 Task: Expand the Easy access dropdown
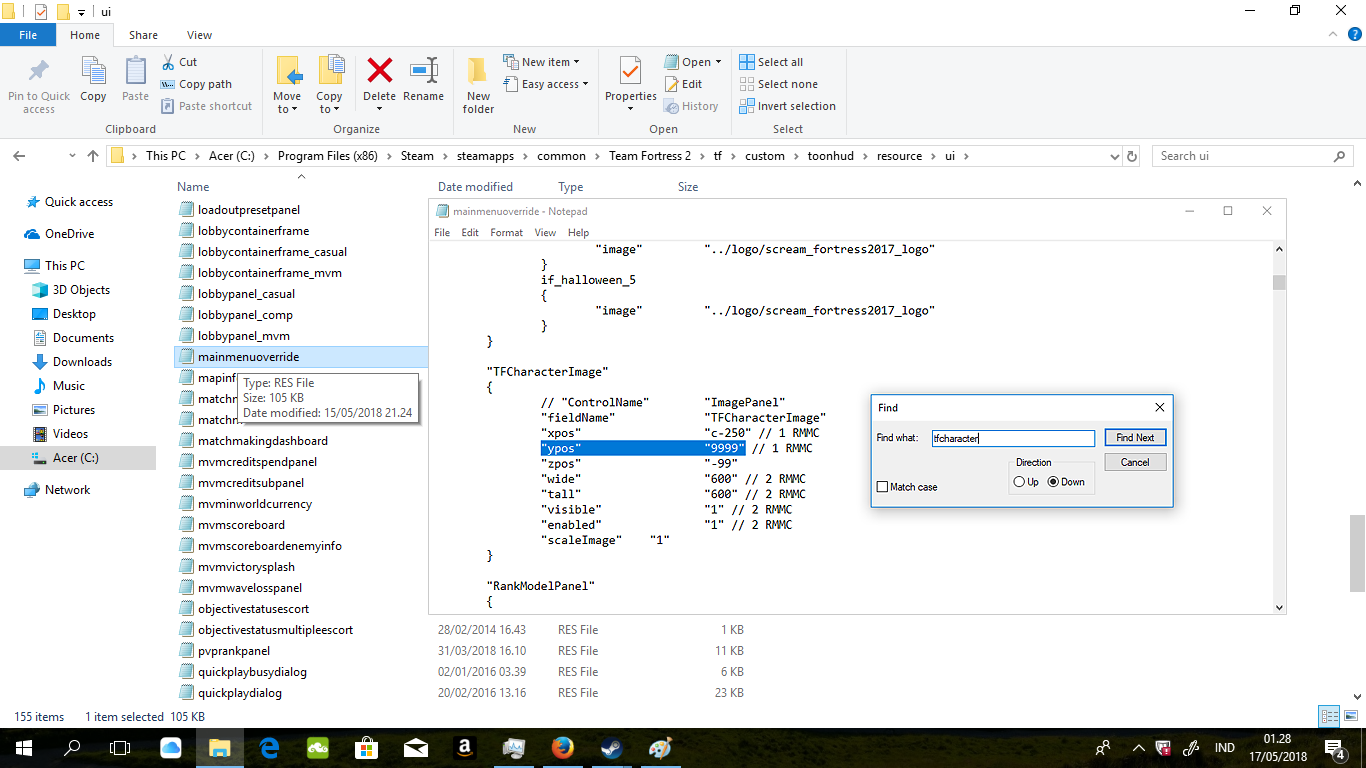(554, 84)
